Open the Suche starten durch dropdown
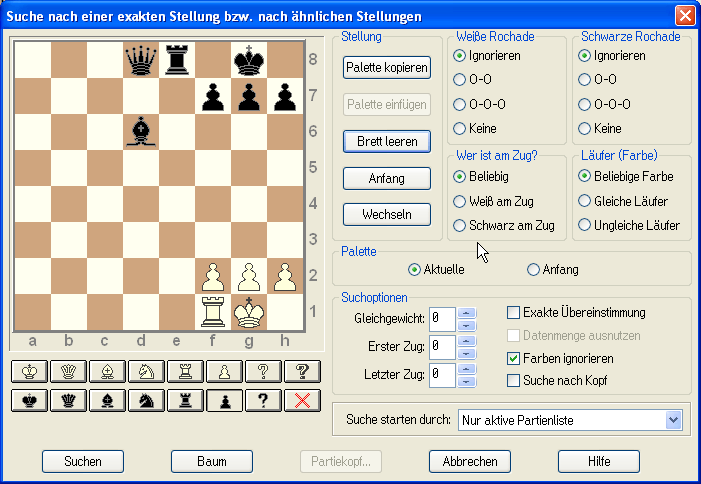This screenshot has width=701, height=484. click(673, 420)
